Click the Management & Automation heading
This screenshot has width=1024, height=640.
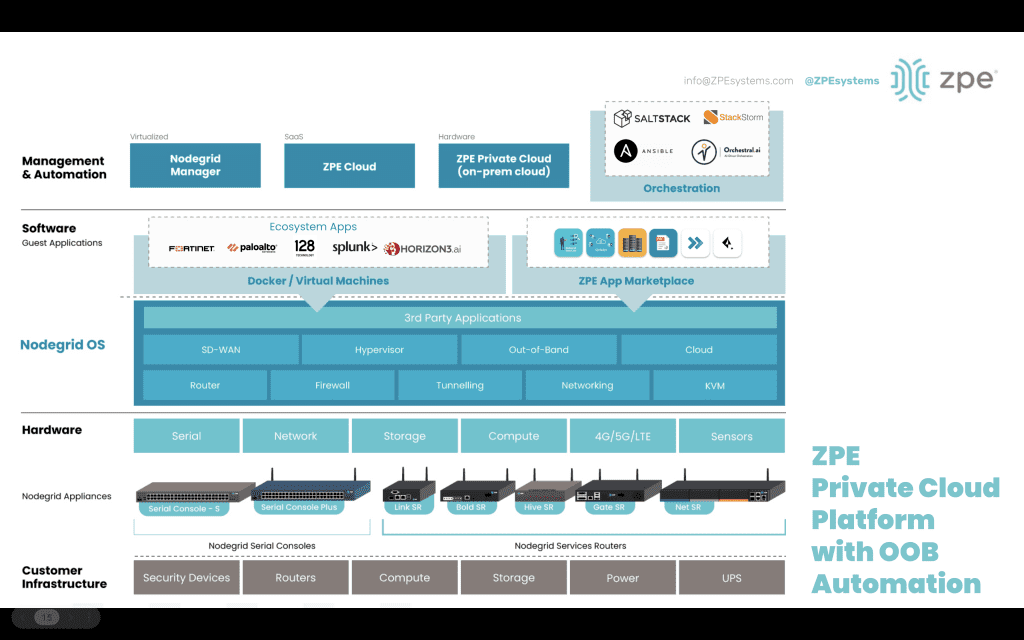(x=64, y=168)
